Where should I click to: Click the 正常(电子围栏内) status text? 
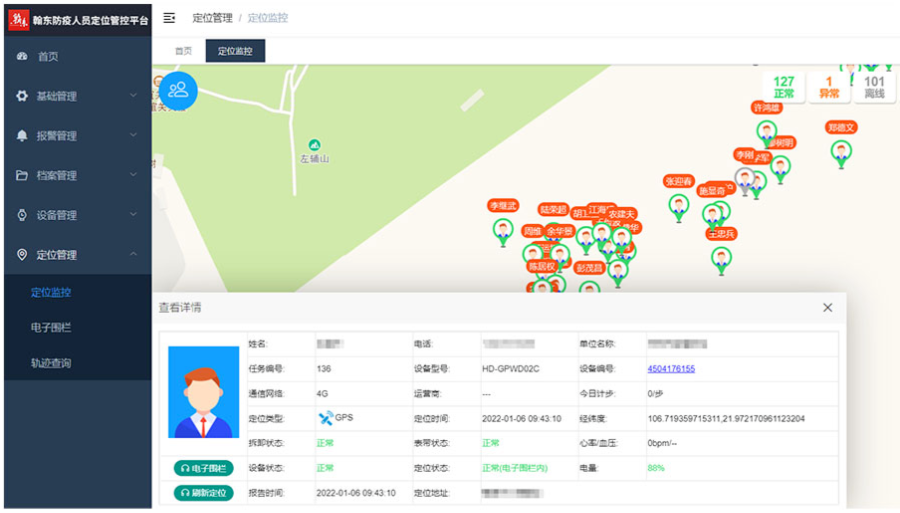pyautogui.click(x=515, y=468)
